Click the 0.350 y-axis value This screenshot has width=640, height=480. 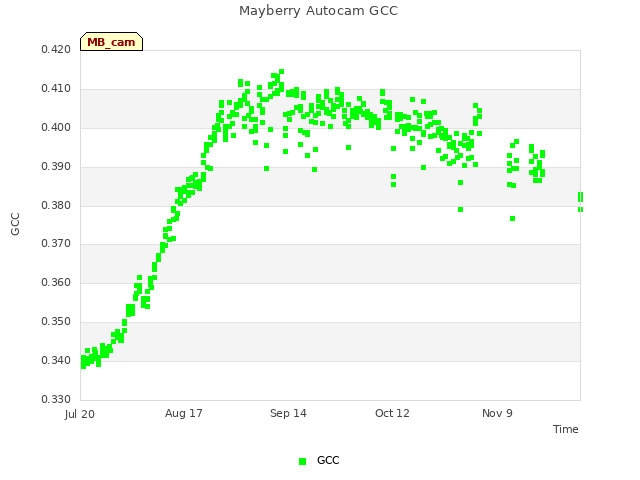pos(56,322)
